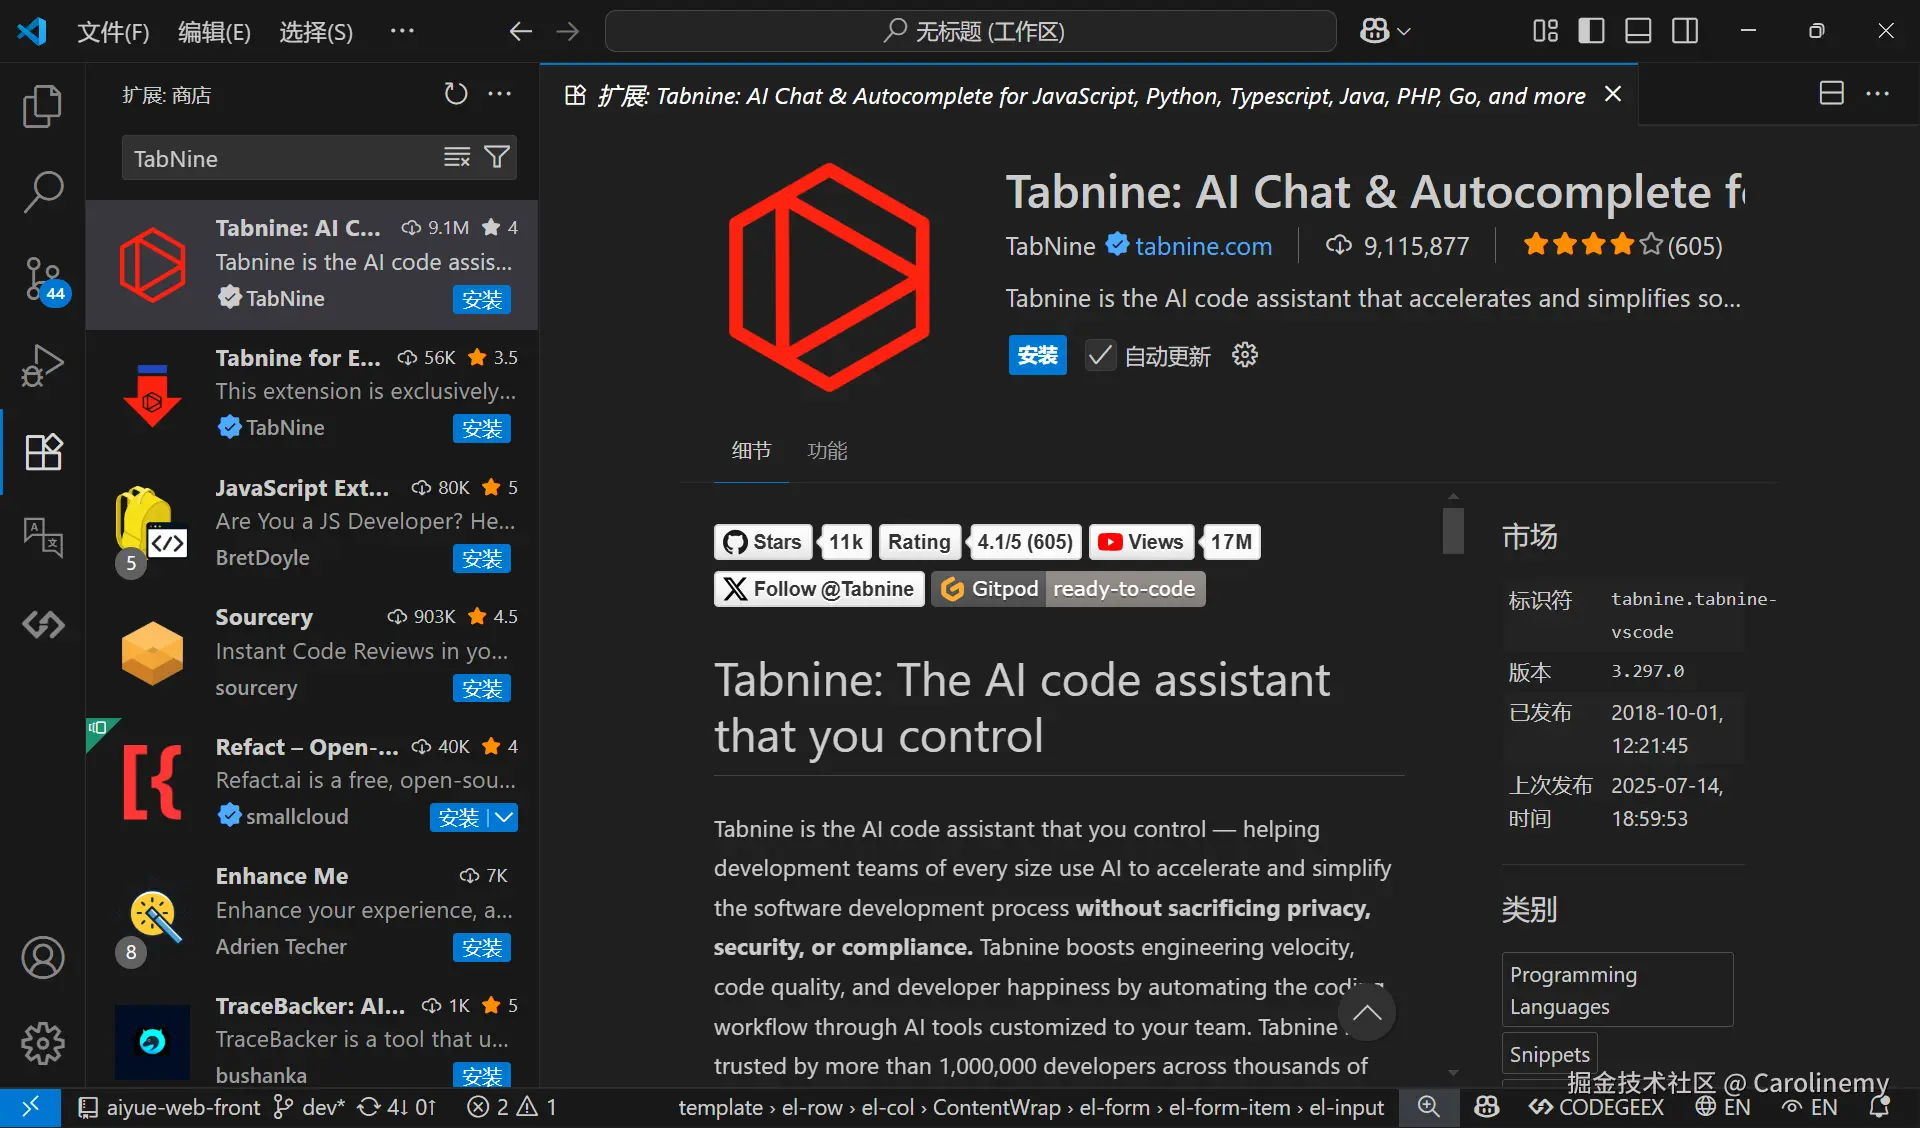Select the Sourcery extension row
Screen dimensions: 1920x1128
pos(312,653)
